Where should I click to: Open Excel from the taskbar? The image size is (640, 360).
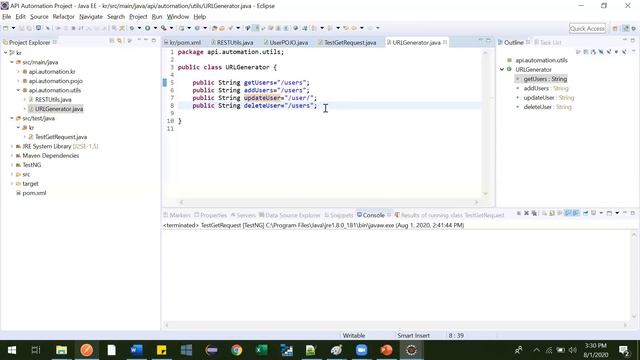[x=261, y=350]
